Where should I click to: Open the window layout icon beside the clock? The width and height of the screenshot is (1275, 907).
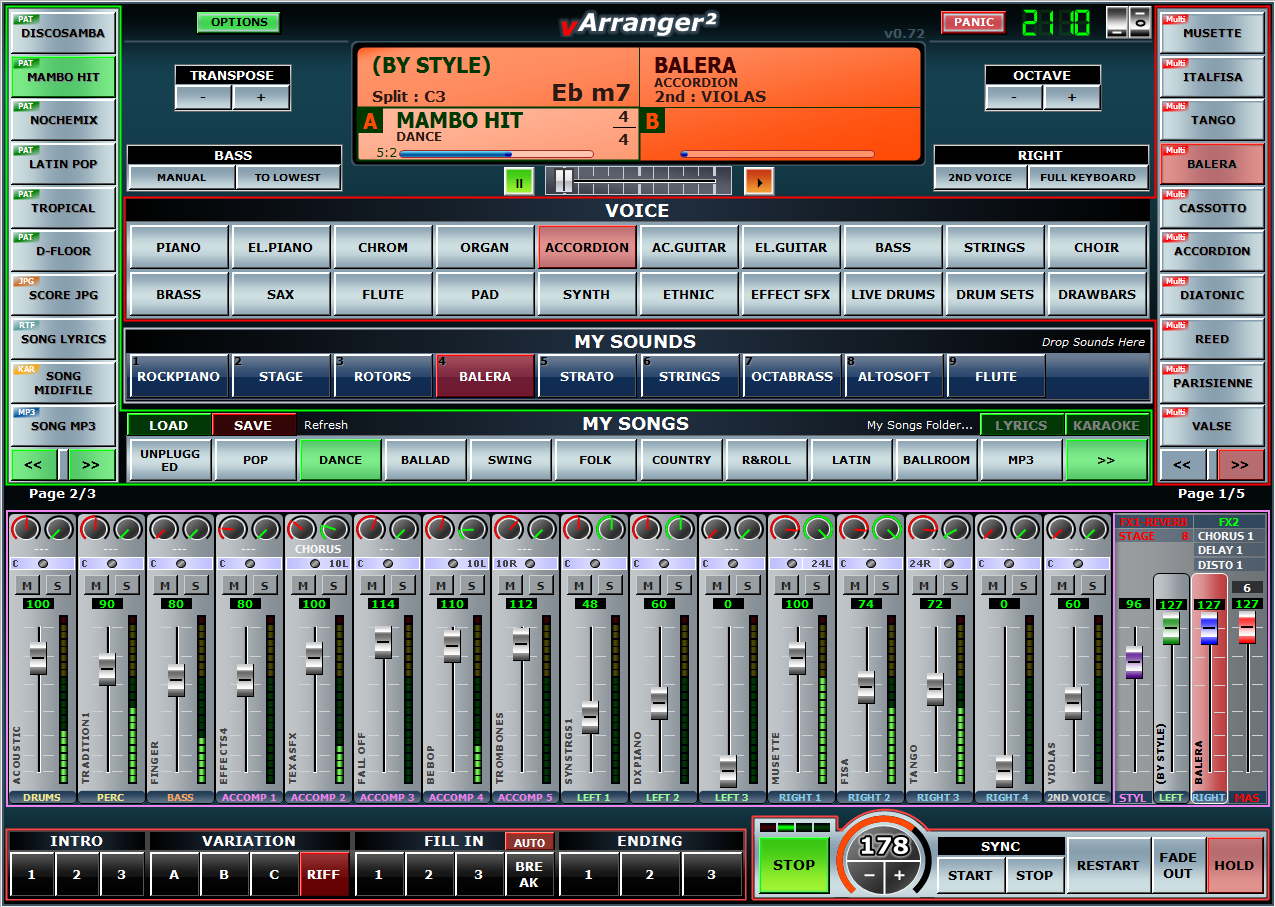tap(1128, 22)
